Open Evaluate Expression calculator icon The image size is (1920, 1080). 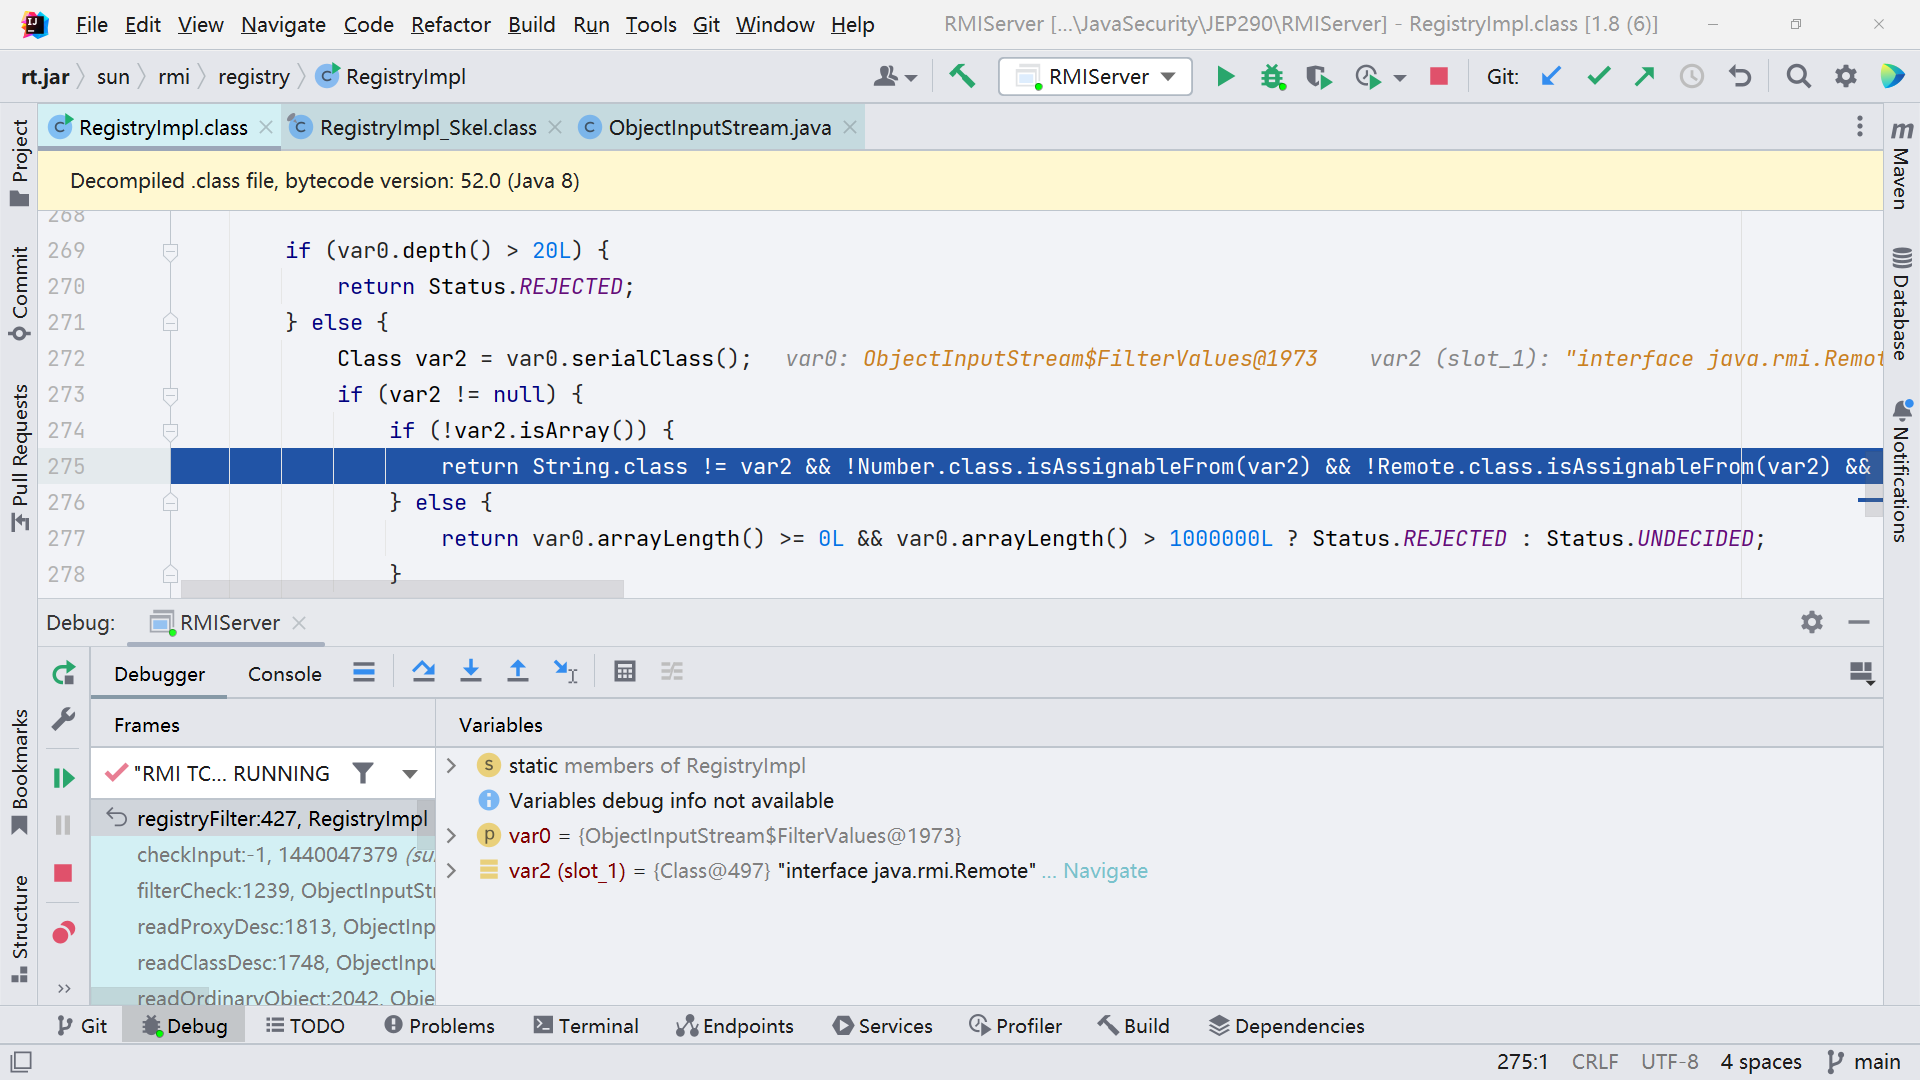coord(625,672)
